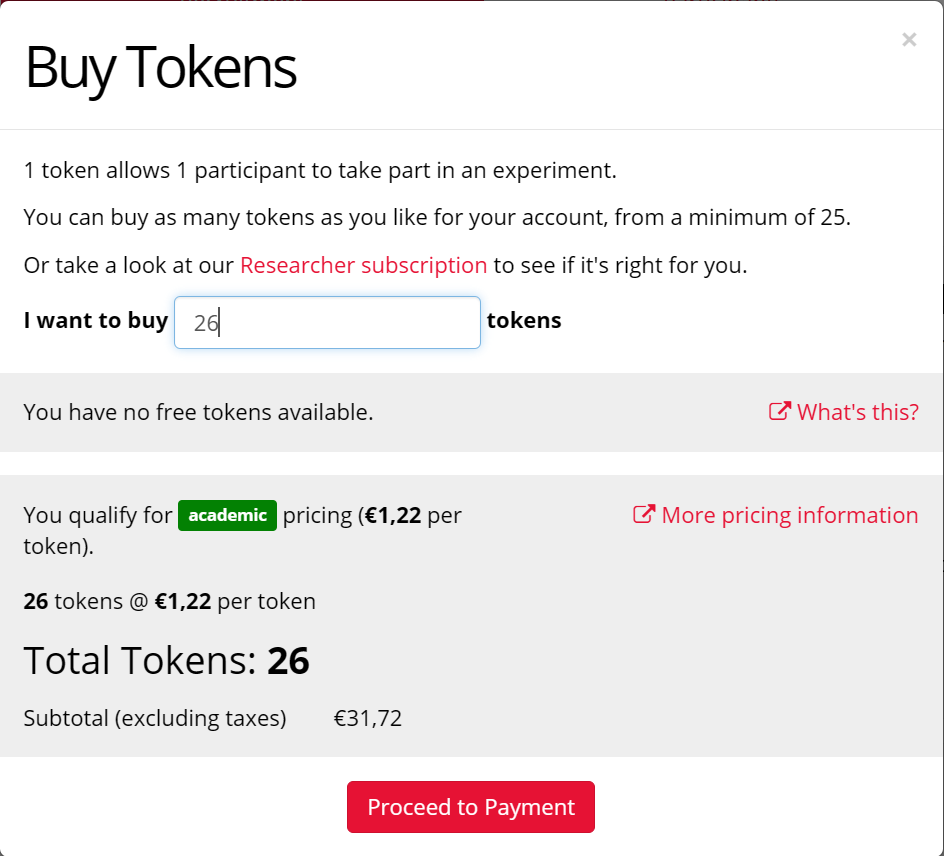Click external-link icon beside More pricing information
Image resolution: width=944 pixels, height=856 pixels.
pos(644,514)
